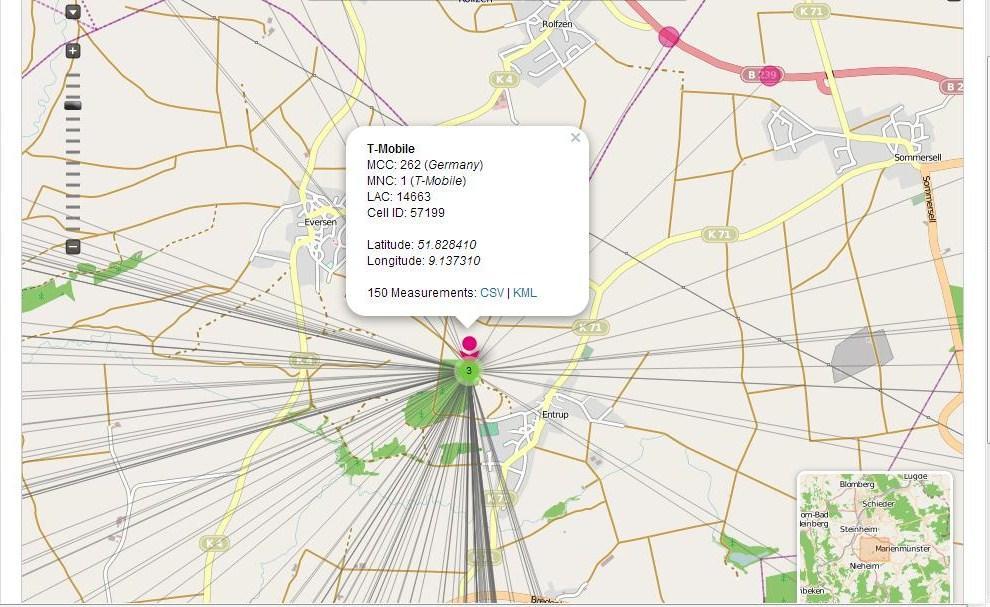Click the T-Mobile popup heading
Viewport: 990px width, 607px height.
click(x=391, y=148)
